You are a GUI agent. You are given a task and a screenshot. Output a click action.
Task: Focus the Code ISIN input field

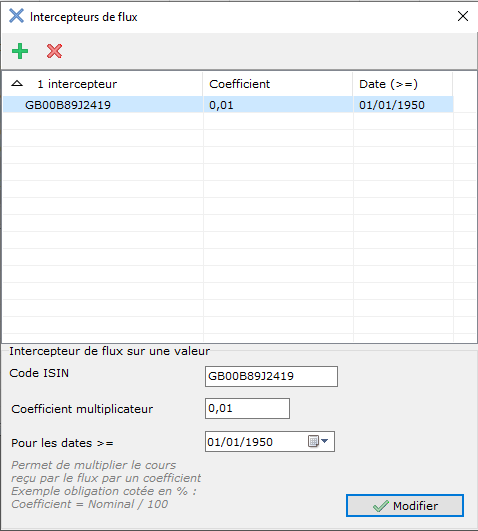271,376
